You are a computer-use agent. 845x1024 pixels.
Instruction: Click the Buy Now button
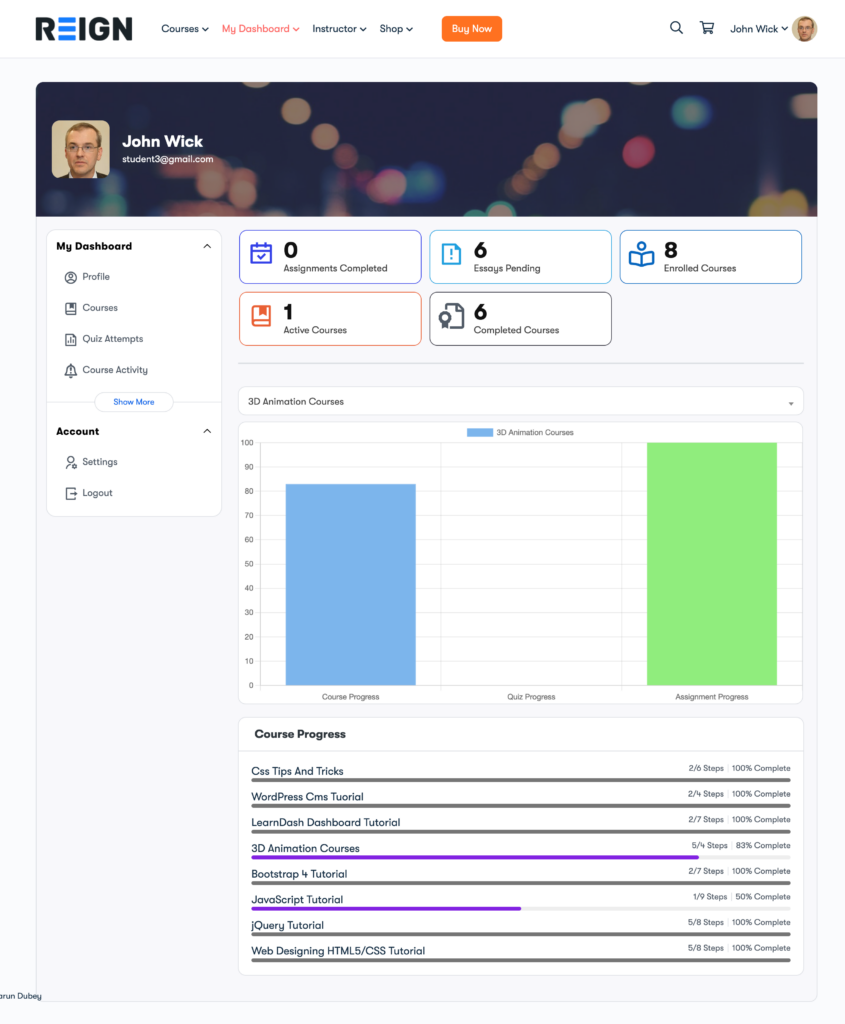click(471, 28)
